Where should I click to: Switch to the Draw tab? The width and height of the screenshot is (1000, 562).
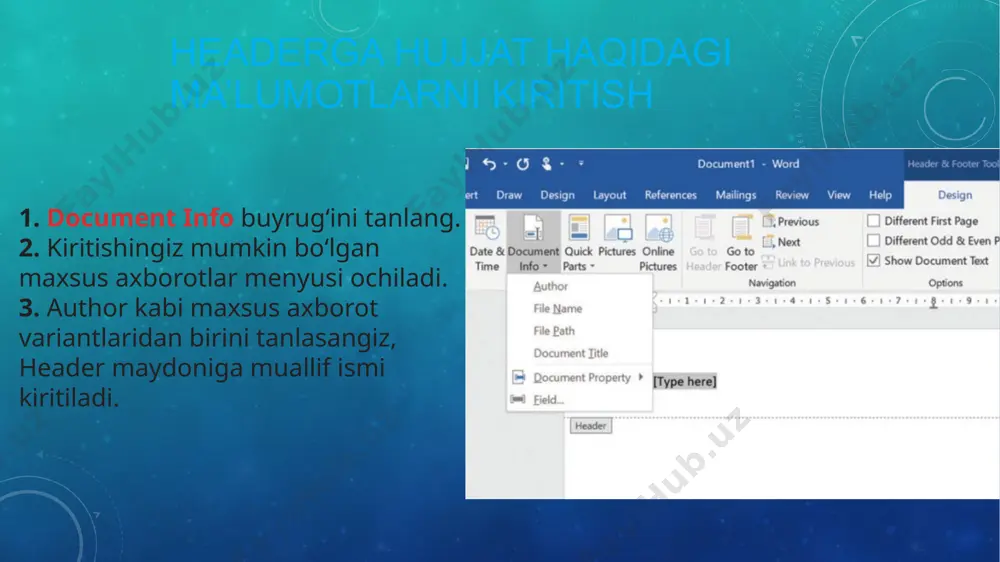pyautogui.click(x=509, y=195)
